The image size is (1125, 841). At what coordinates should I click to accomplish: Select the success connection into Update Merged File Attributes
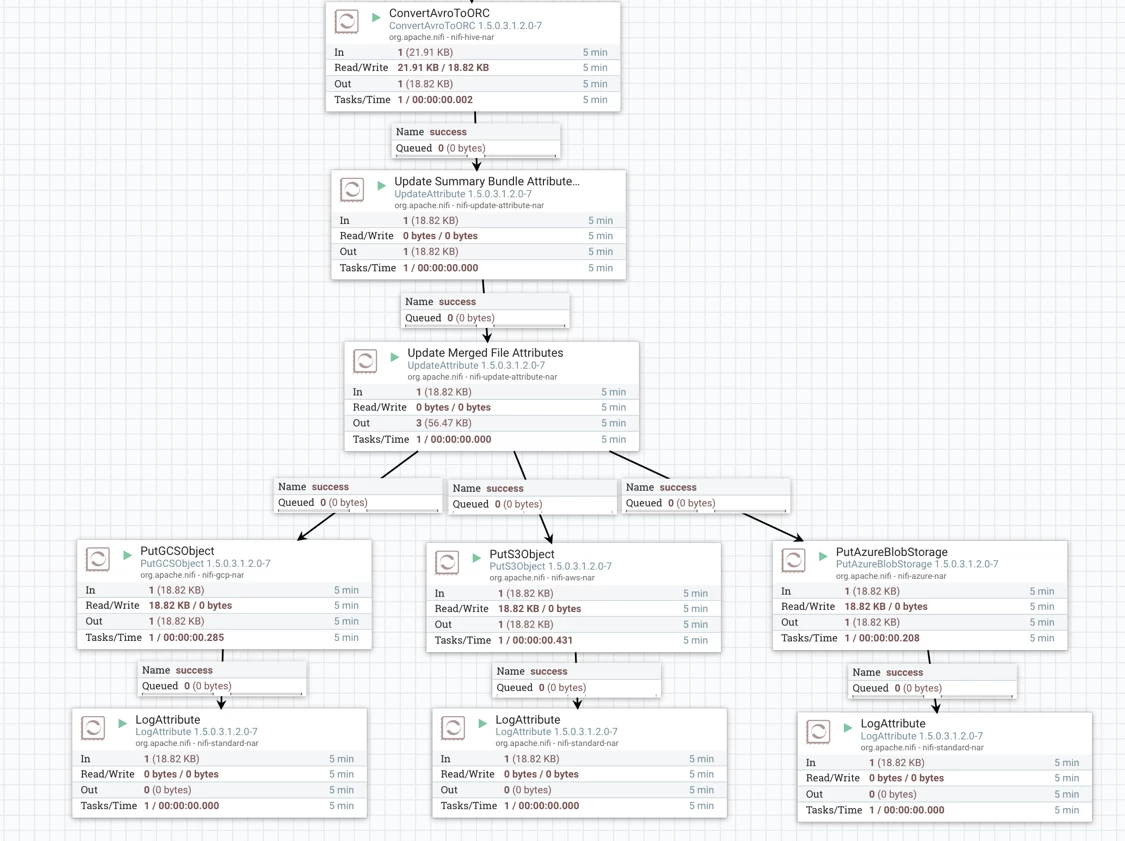coord(485,310)
